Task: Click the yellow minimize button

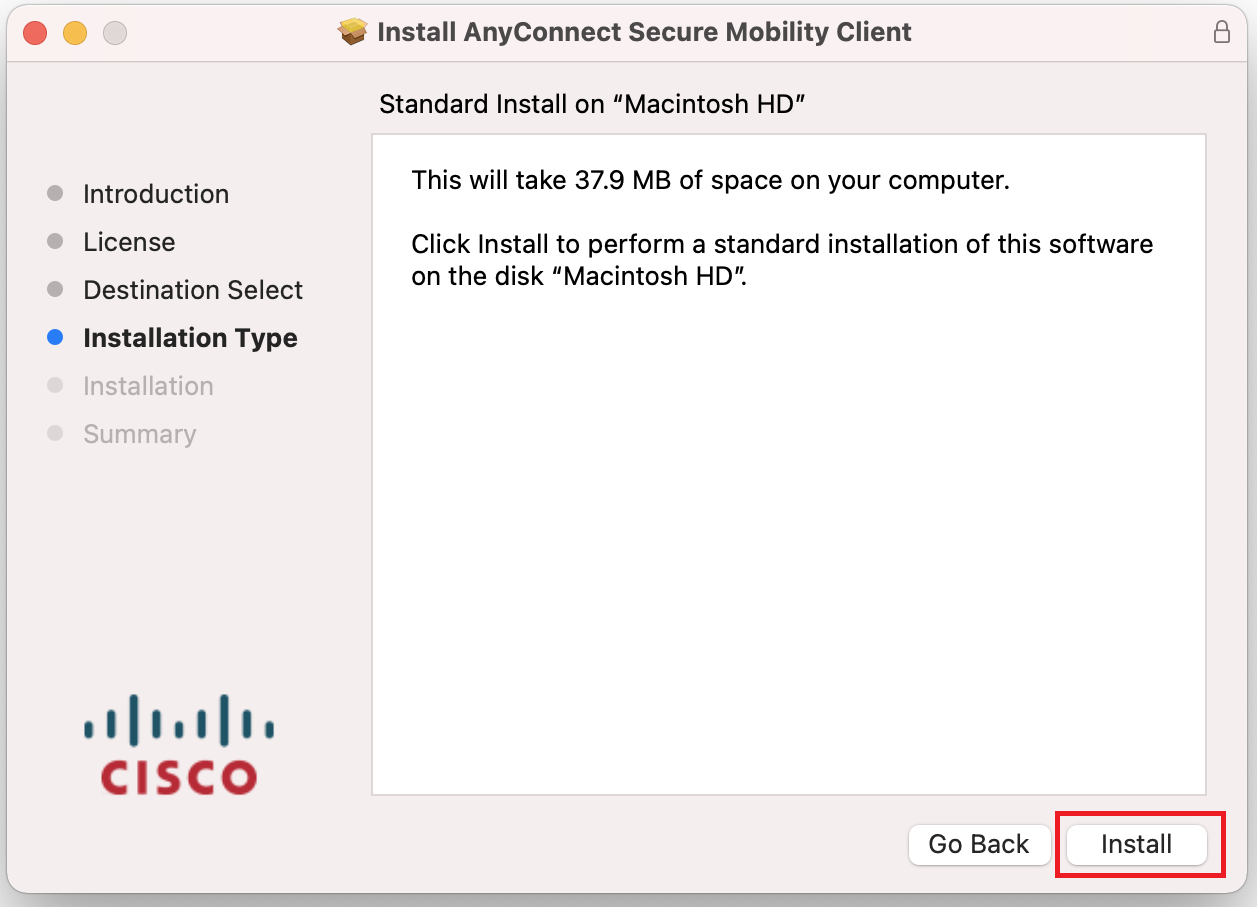Action: click(74, 32)
